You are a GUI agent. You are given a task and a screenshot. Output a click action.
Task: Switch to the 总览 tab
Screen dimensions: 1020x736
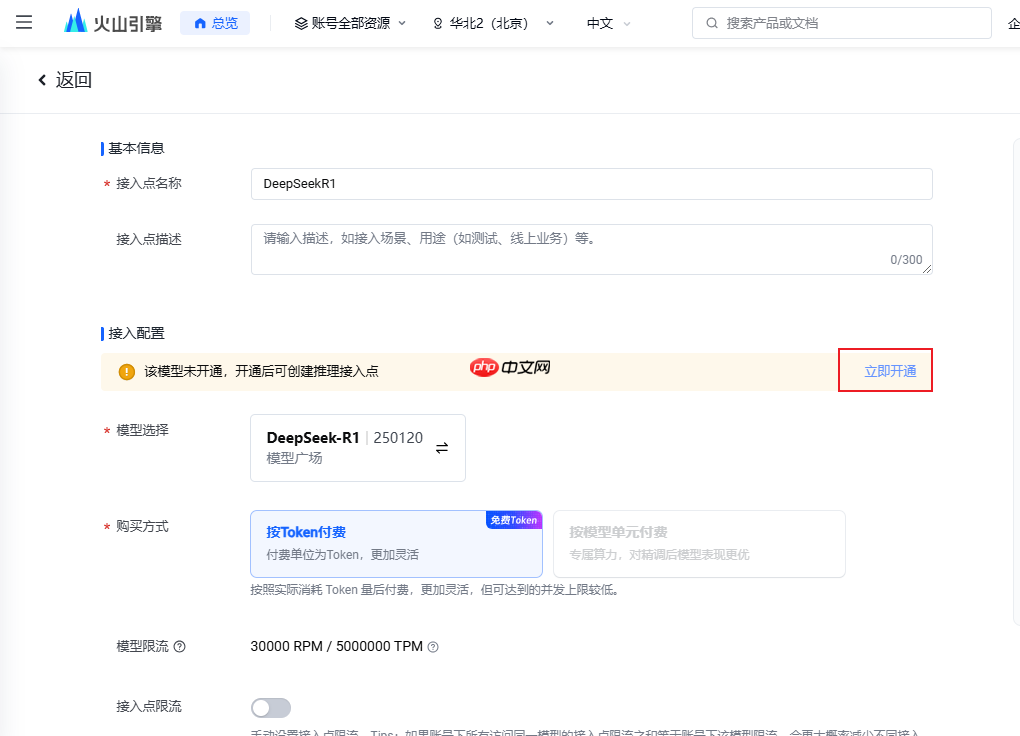pos(214,22)
